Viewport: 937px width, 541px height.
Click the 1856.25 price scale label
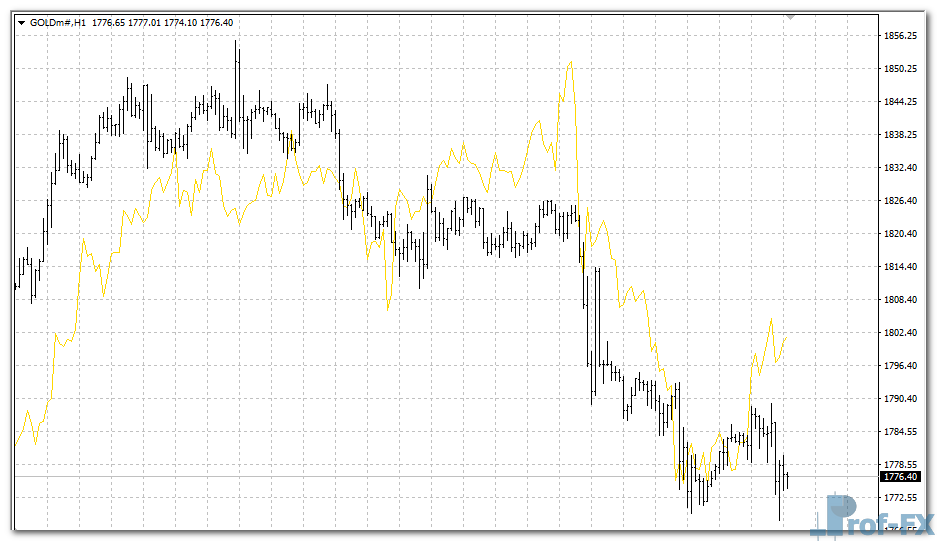click(x=901, y=36)
